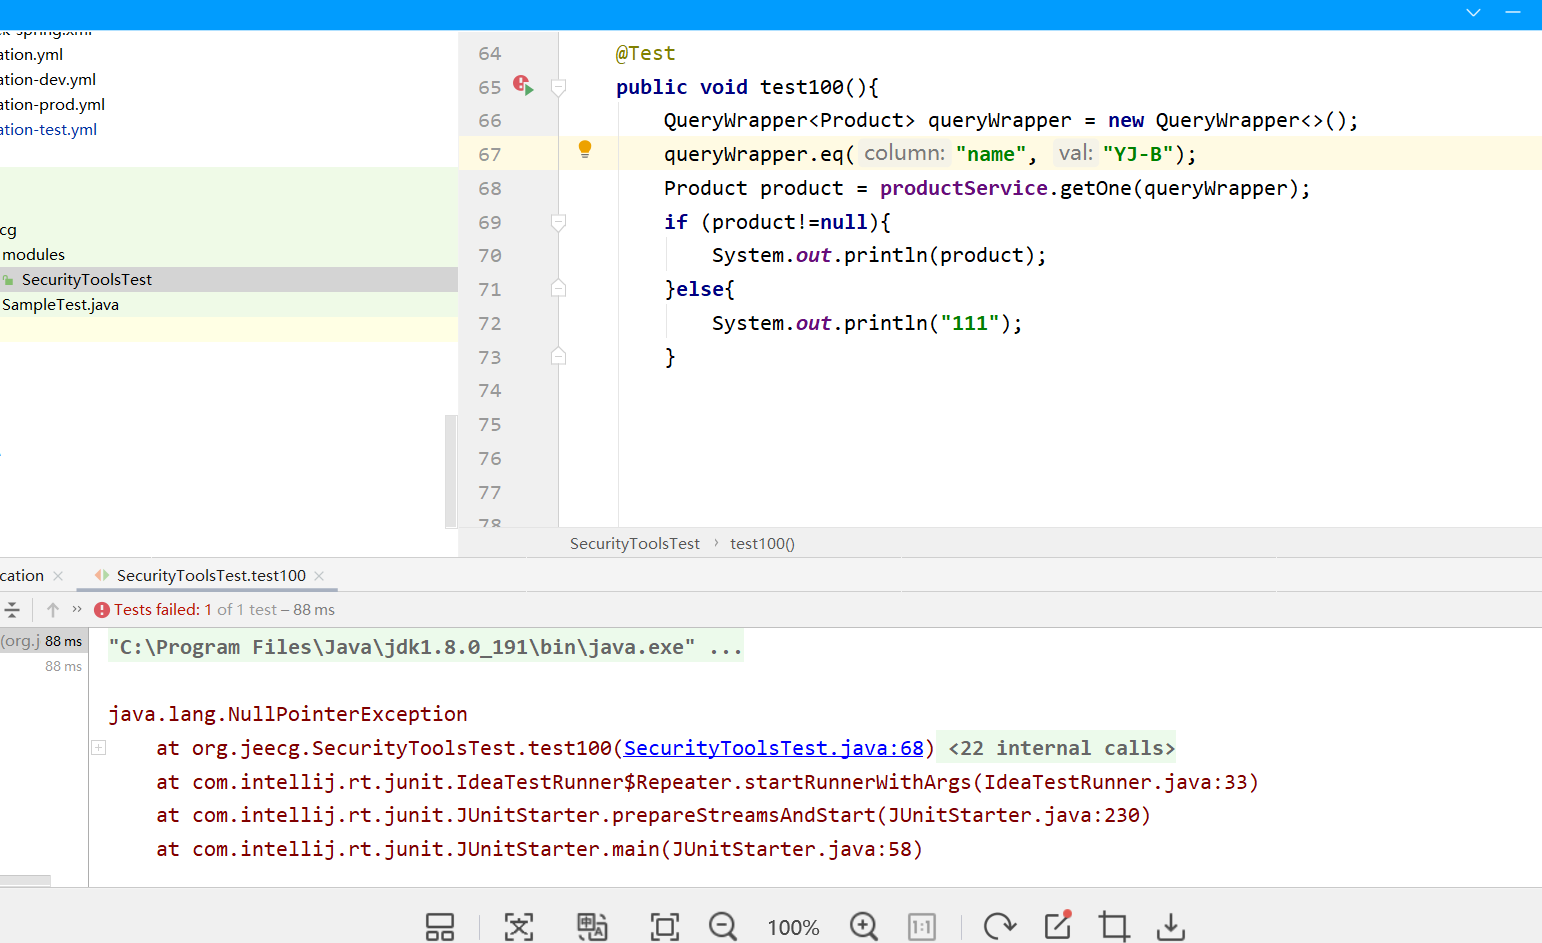
Task: Click SecurityToolsTest in the editor breadcrumb
Action: (x=635, y=543)
